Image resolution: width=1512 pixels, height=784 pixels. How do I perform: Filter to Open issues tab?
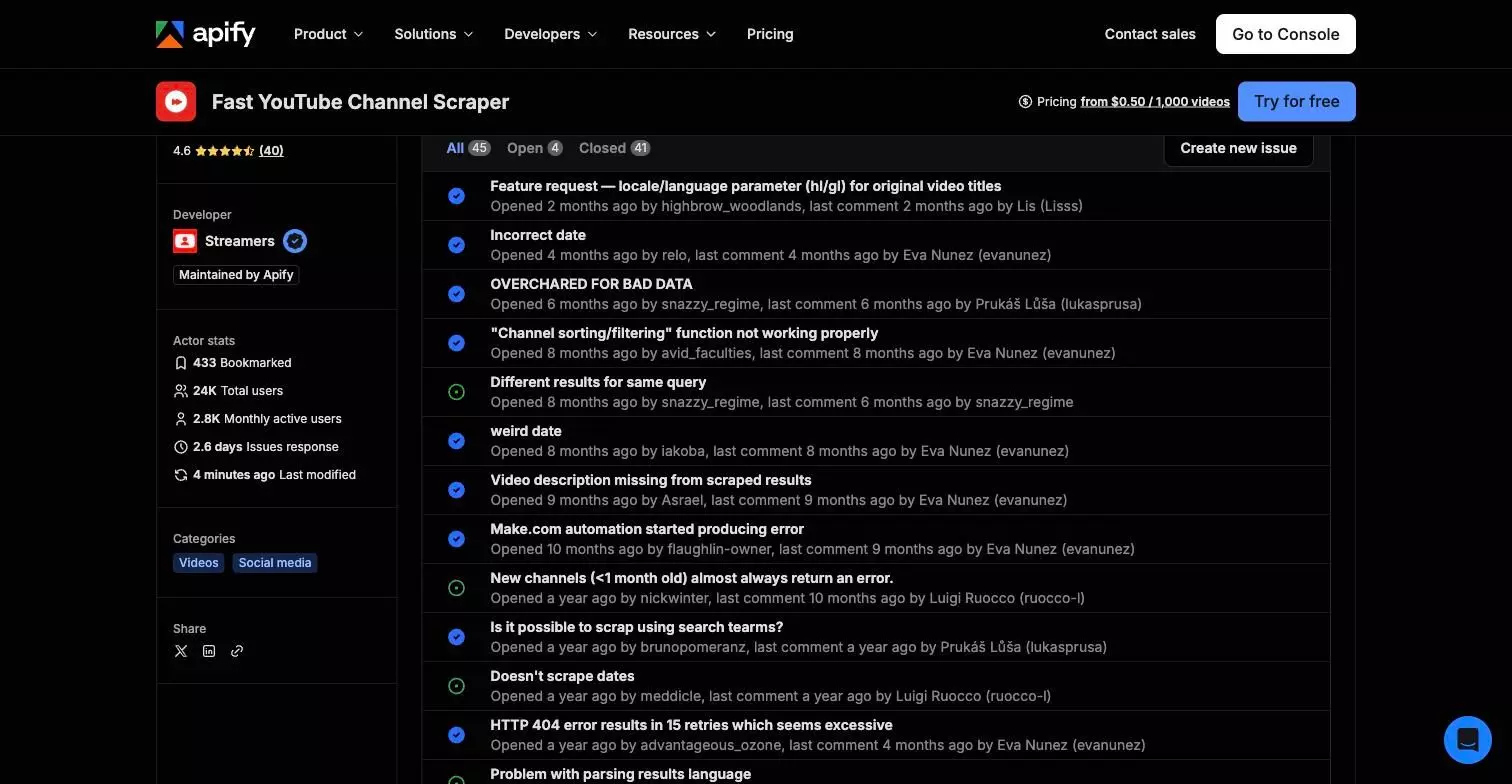535,148
